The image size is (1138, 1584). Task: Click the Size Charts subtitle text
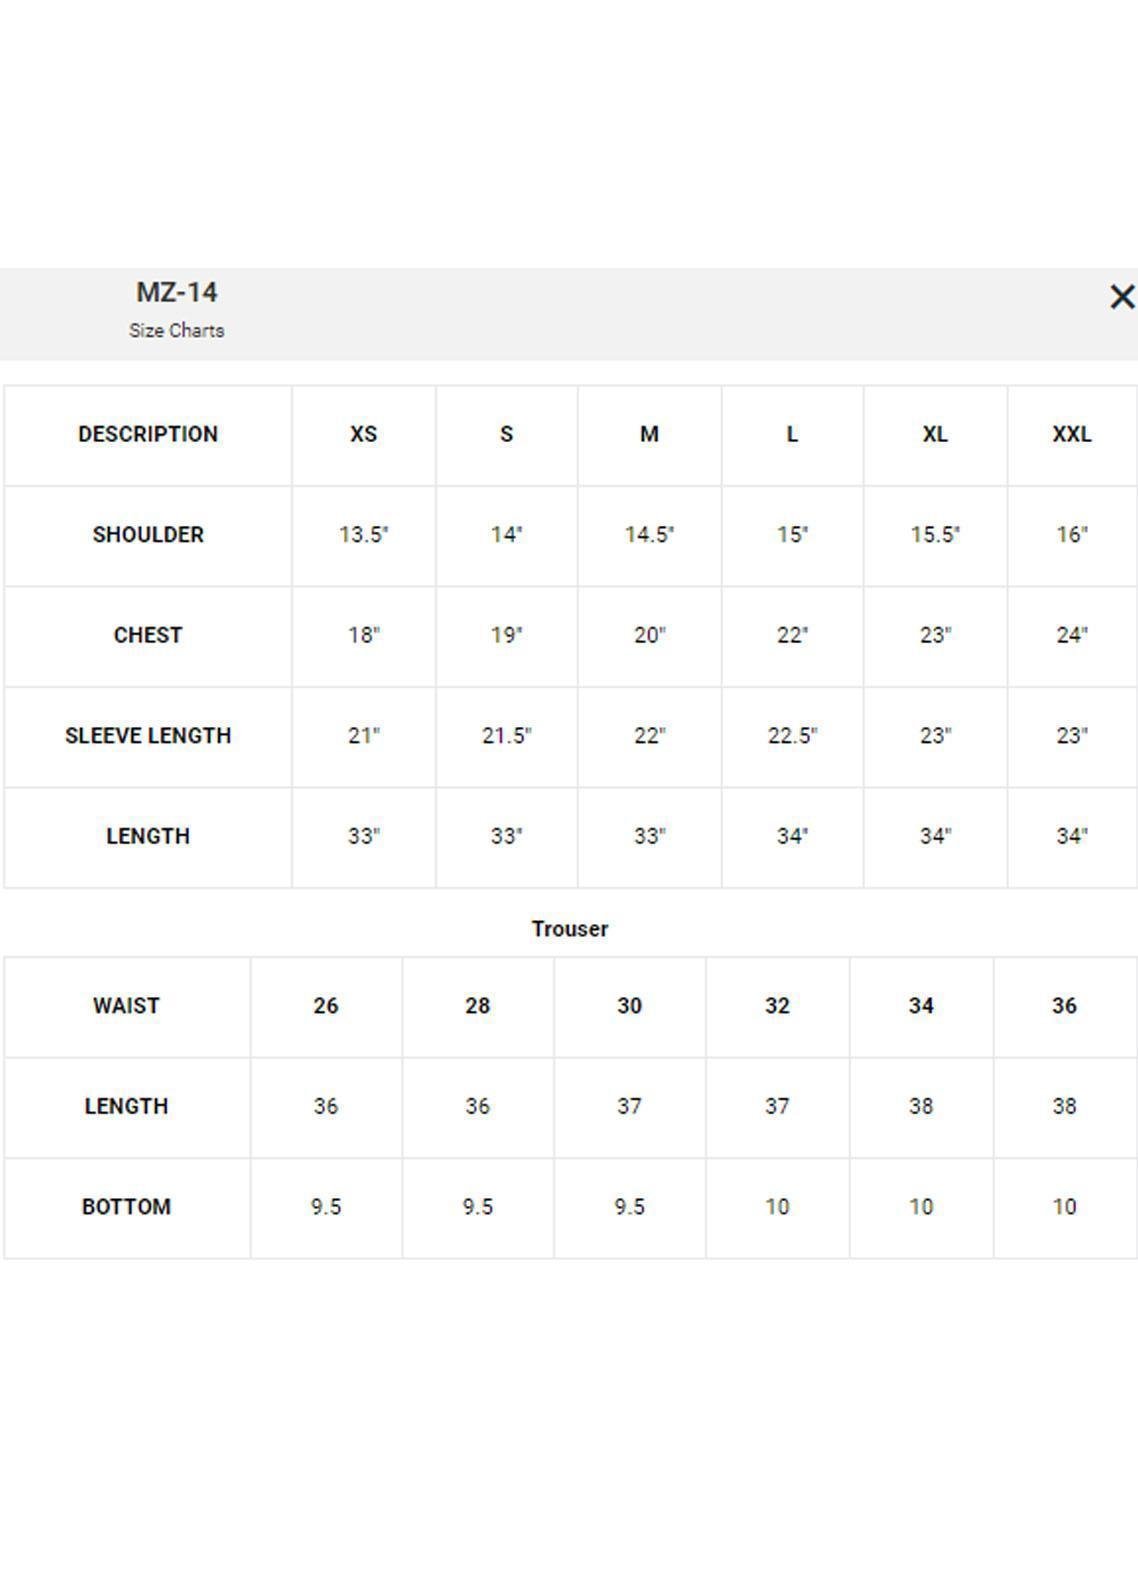[x=177, y=330]
